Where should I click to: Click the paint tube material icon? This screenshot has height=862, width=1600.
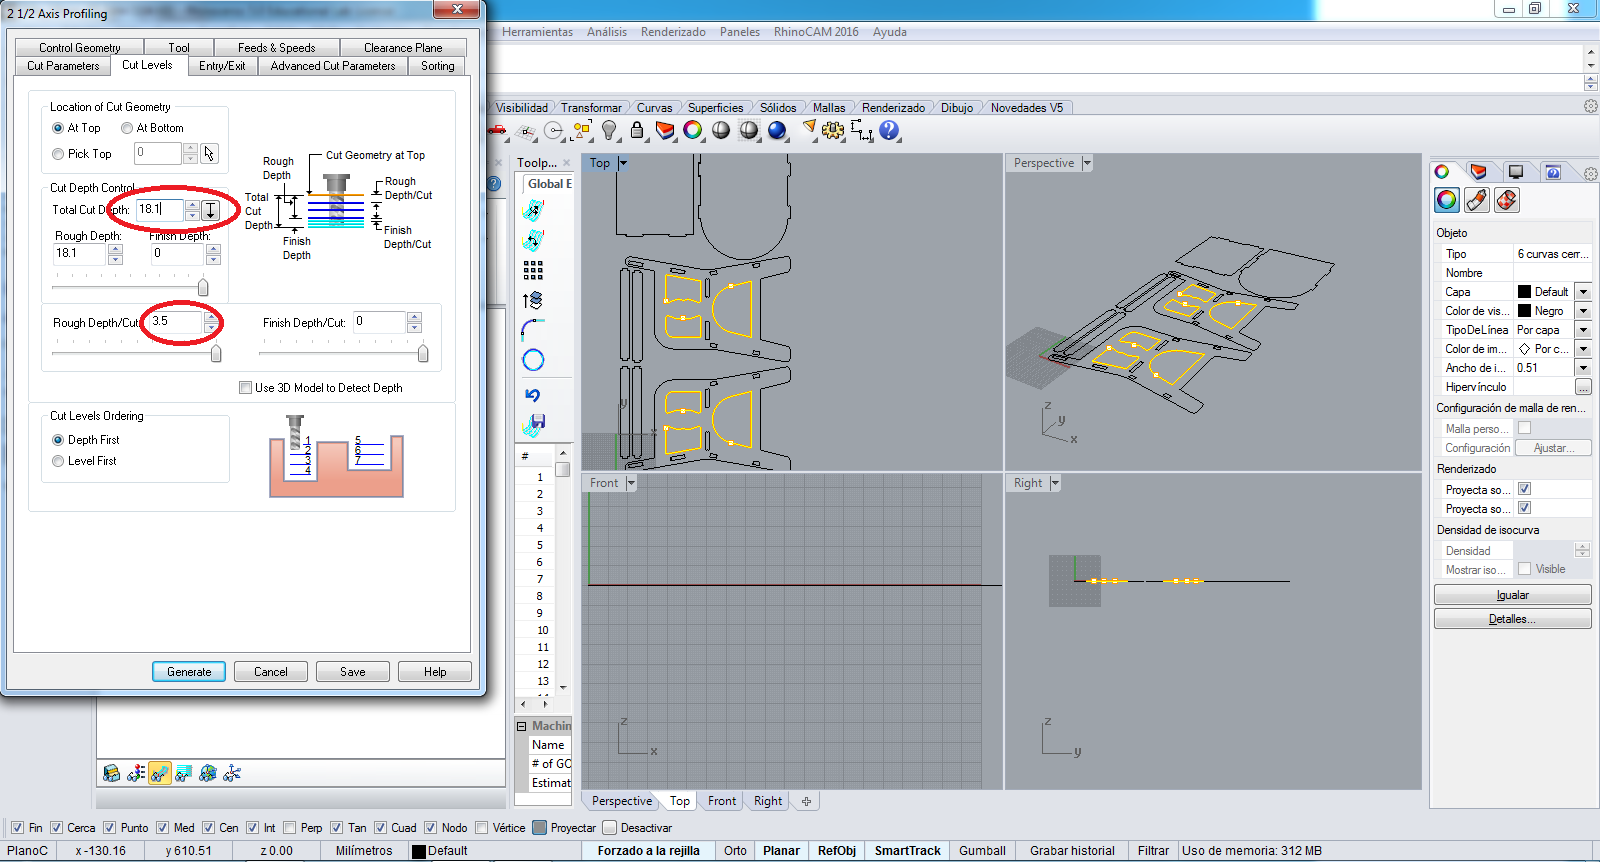(1477, 200)
